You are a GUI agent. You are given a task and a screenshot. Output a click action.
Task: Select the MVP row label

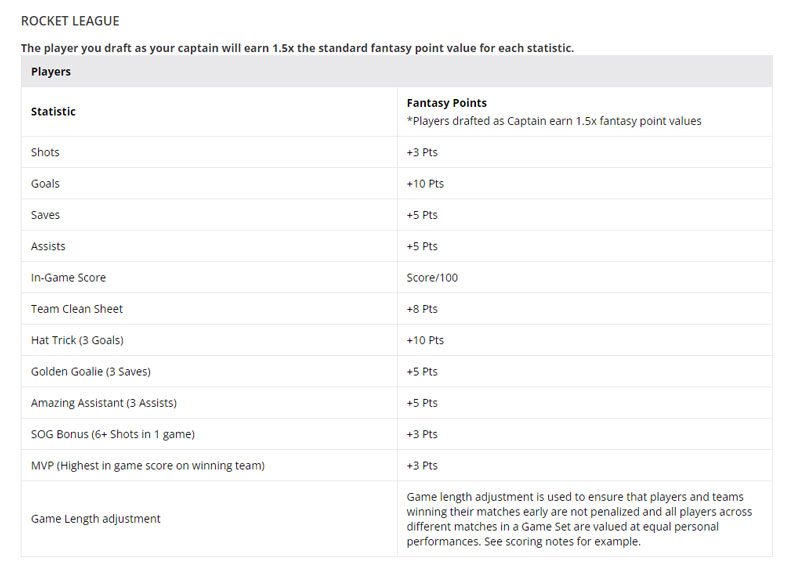(x=148, y=466)
